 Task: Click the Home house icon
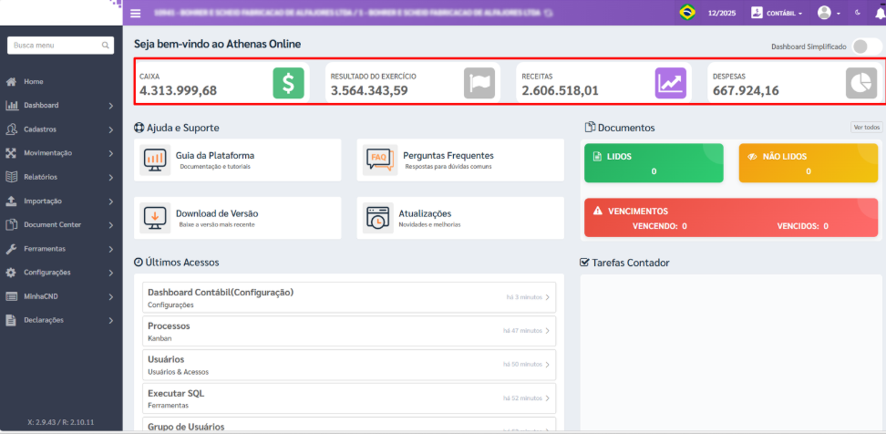click(x=11, y=82)
